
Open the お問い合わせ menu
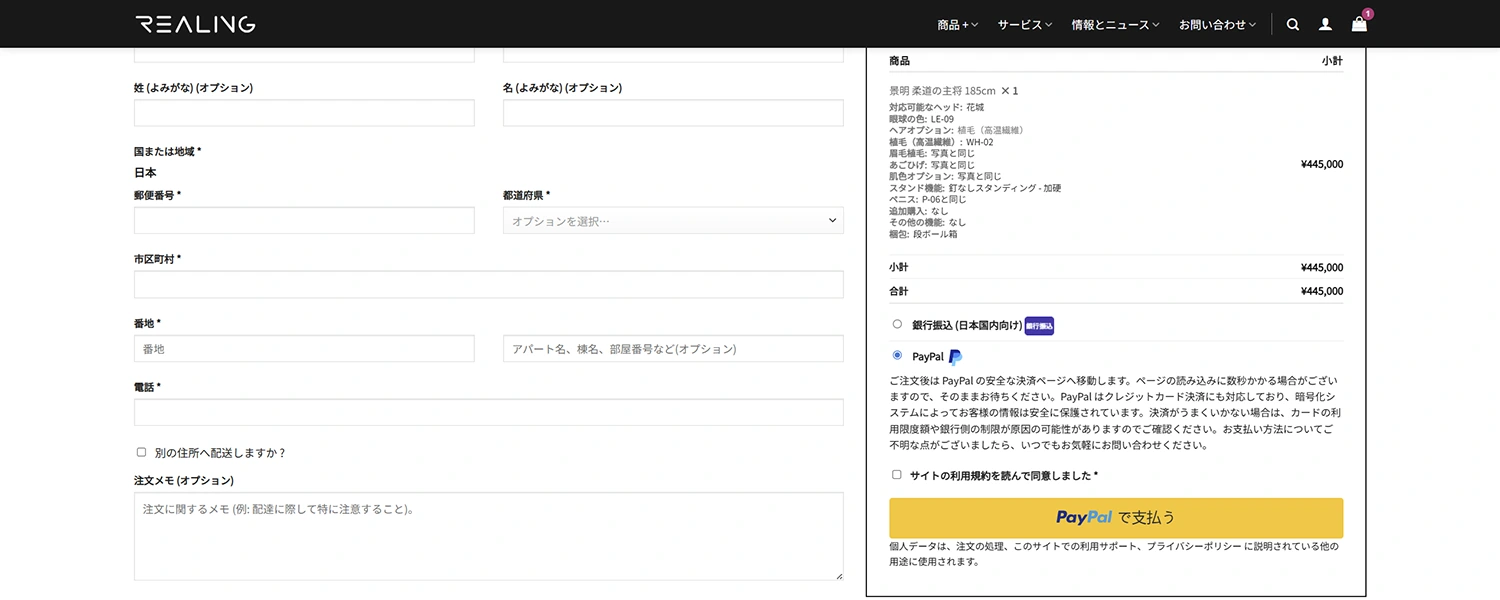pos(1217,24)
